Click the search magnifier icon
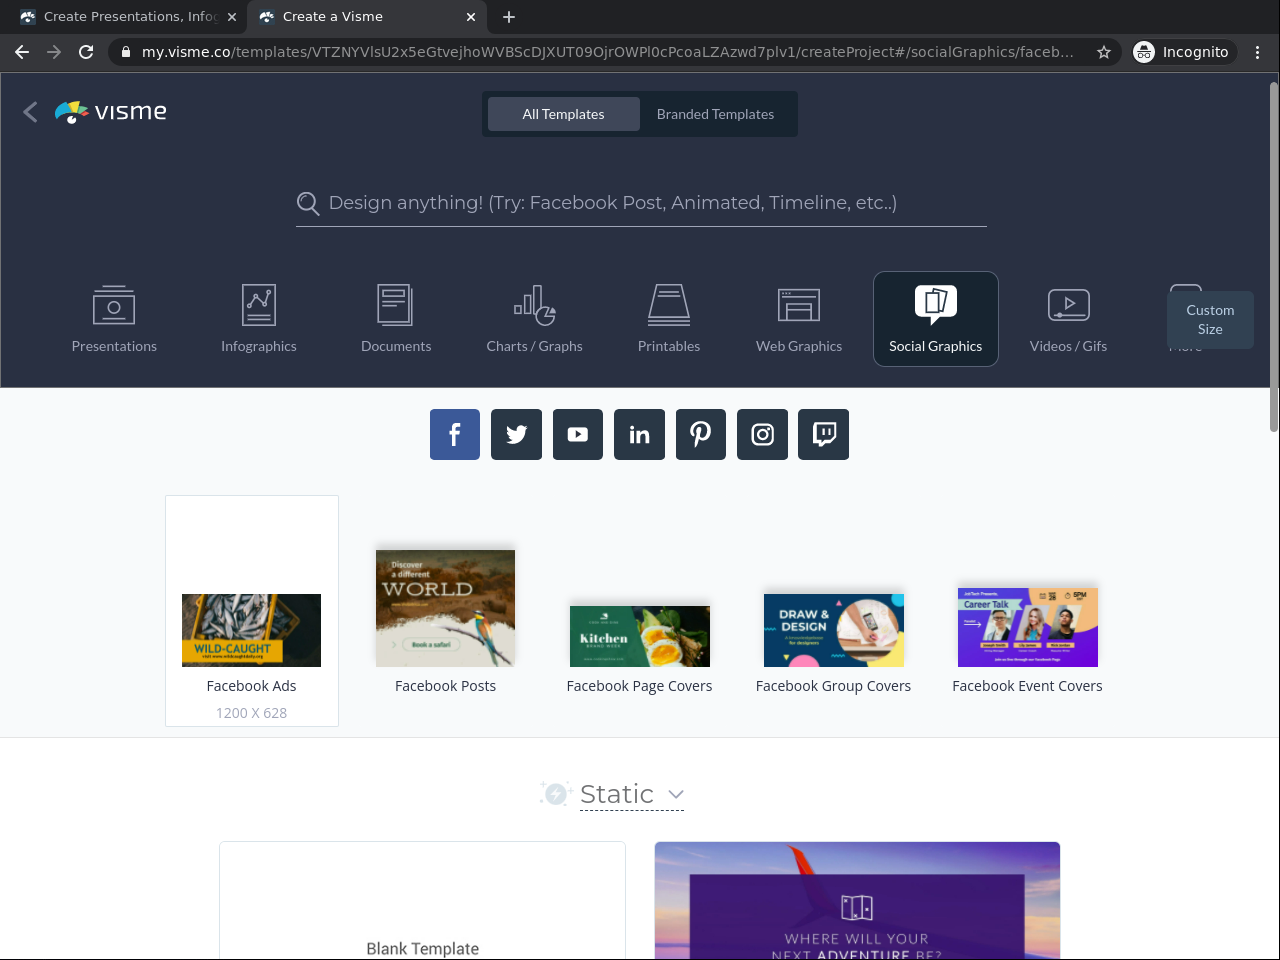Image resolution: width=1280 pixels, height=960 pixels. (308, 204)
